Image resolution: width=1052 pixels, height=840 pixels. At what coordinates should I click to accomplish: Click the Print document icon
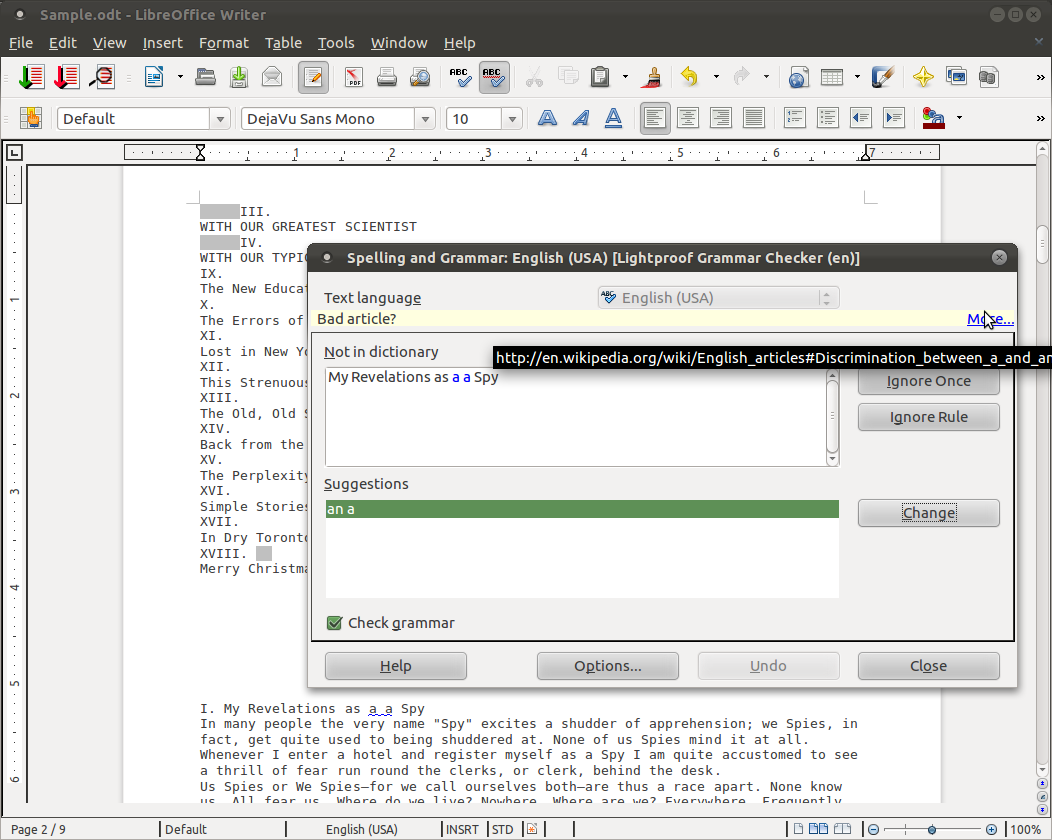(x=386, y=77)
